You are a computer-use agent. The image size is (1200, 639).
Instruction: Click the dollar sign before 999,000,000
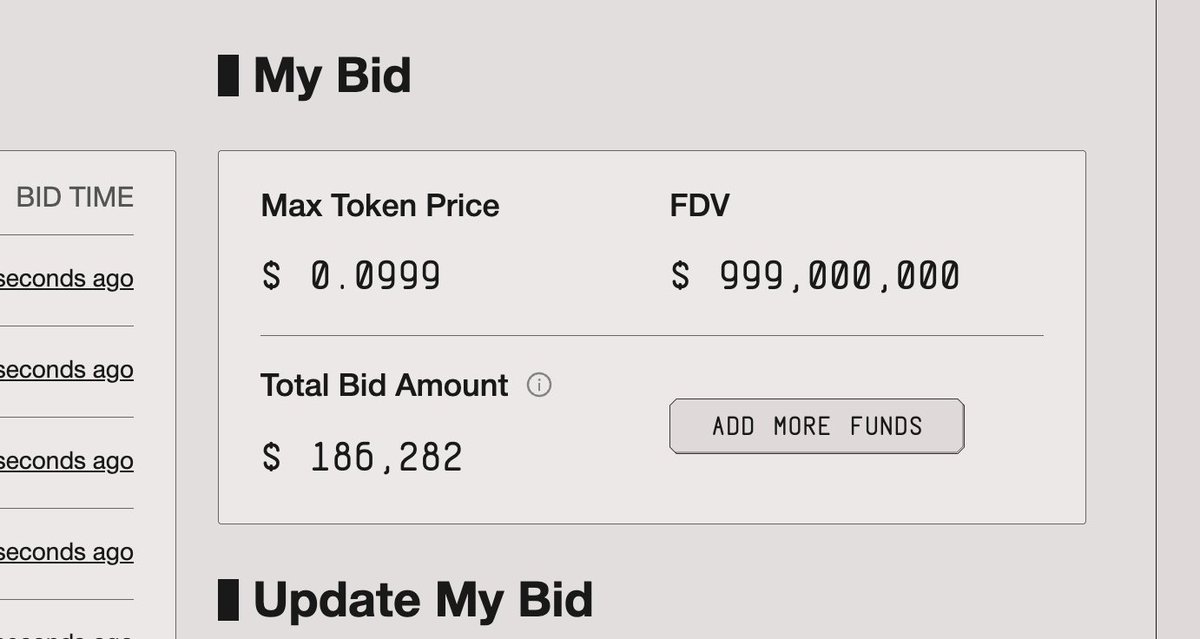(681, 276)
